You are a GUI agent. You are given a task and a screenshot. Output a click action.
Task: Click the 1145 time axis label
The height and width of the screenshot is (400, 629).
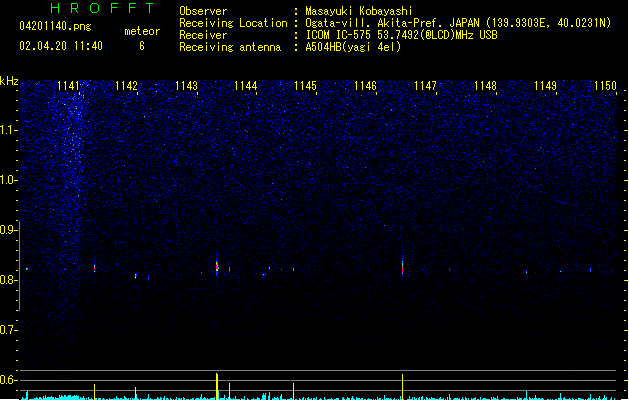coord(305,85)
